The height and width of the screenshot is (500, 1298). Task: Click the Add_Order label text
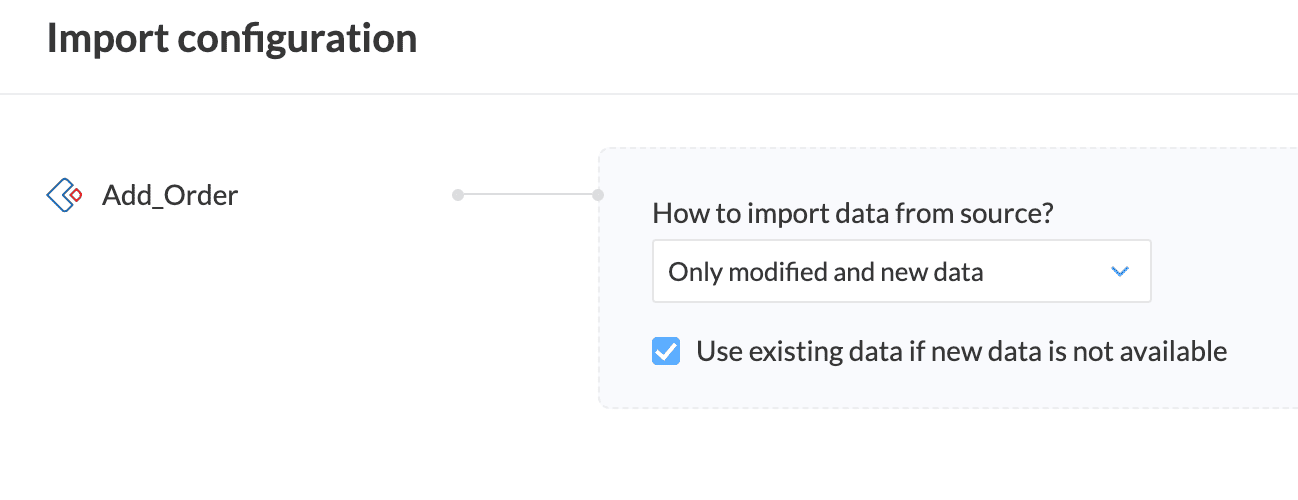pyautogui.click(x=170, y=195)
